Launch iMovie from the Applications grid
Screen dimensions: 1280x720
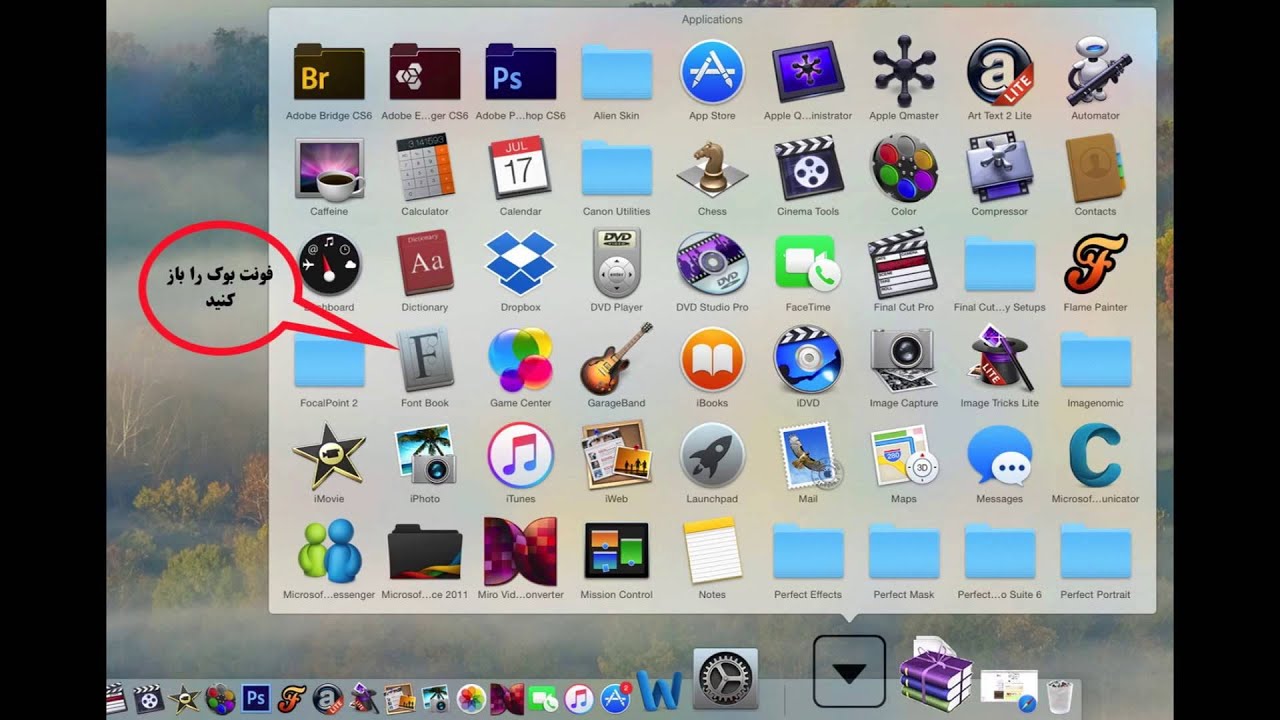[329, 456]
